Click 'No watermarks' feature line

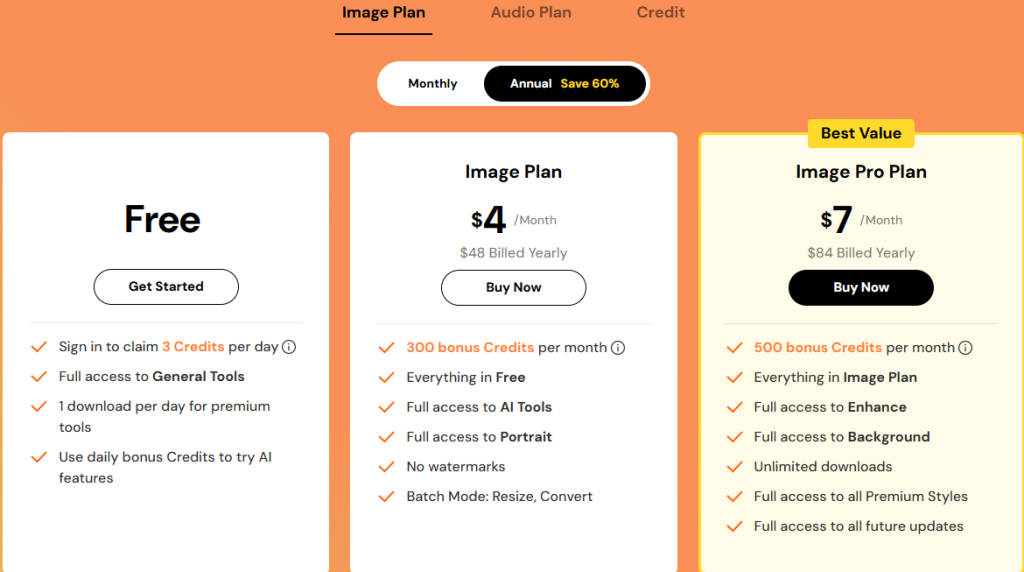(x=456, y=467)
